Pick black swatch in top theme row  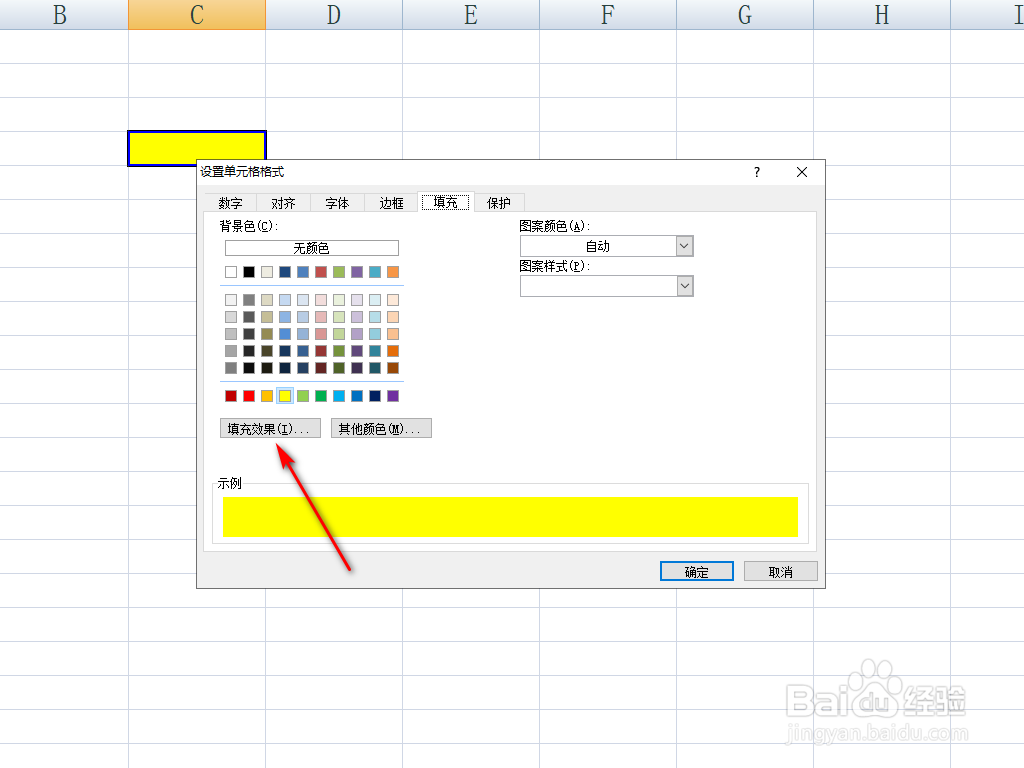click(x=249, y=272)
